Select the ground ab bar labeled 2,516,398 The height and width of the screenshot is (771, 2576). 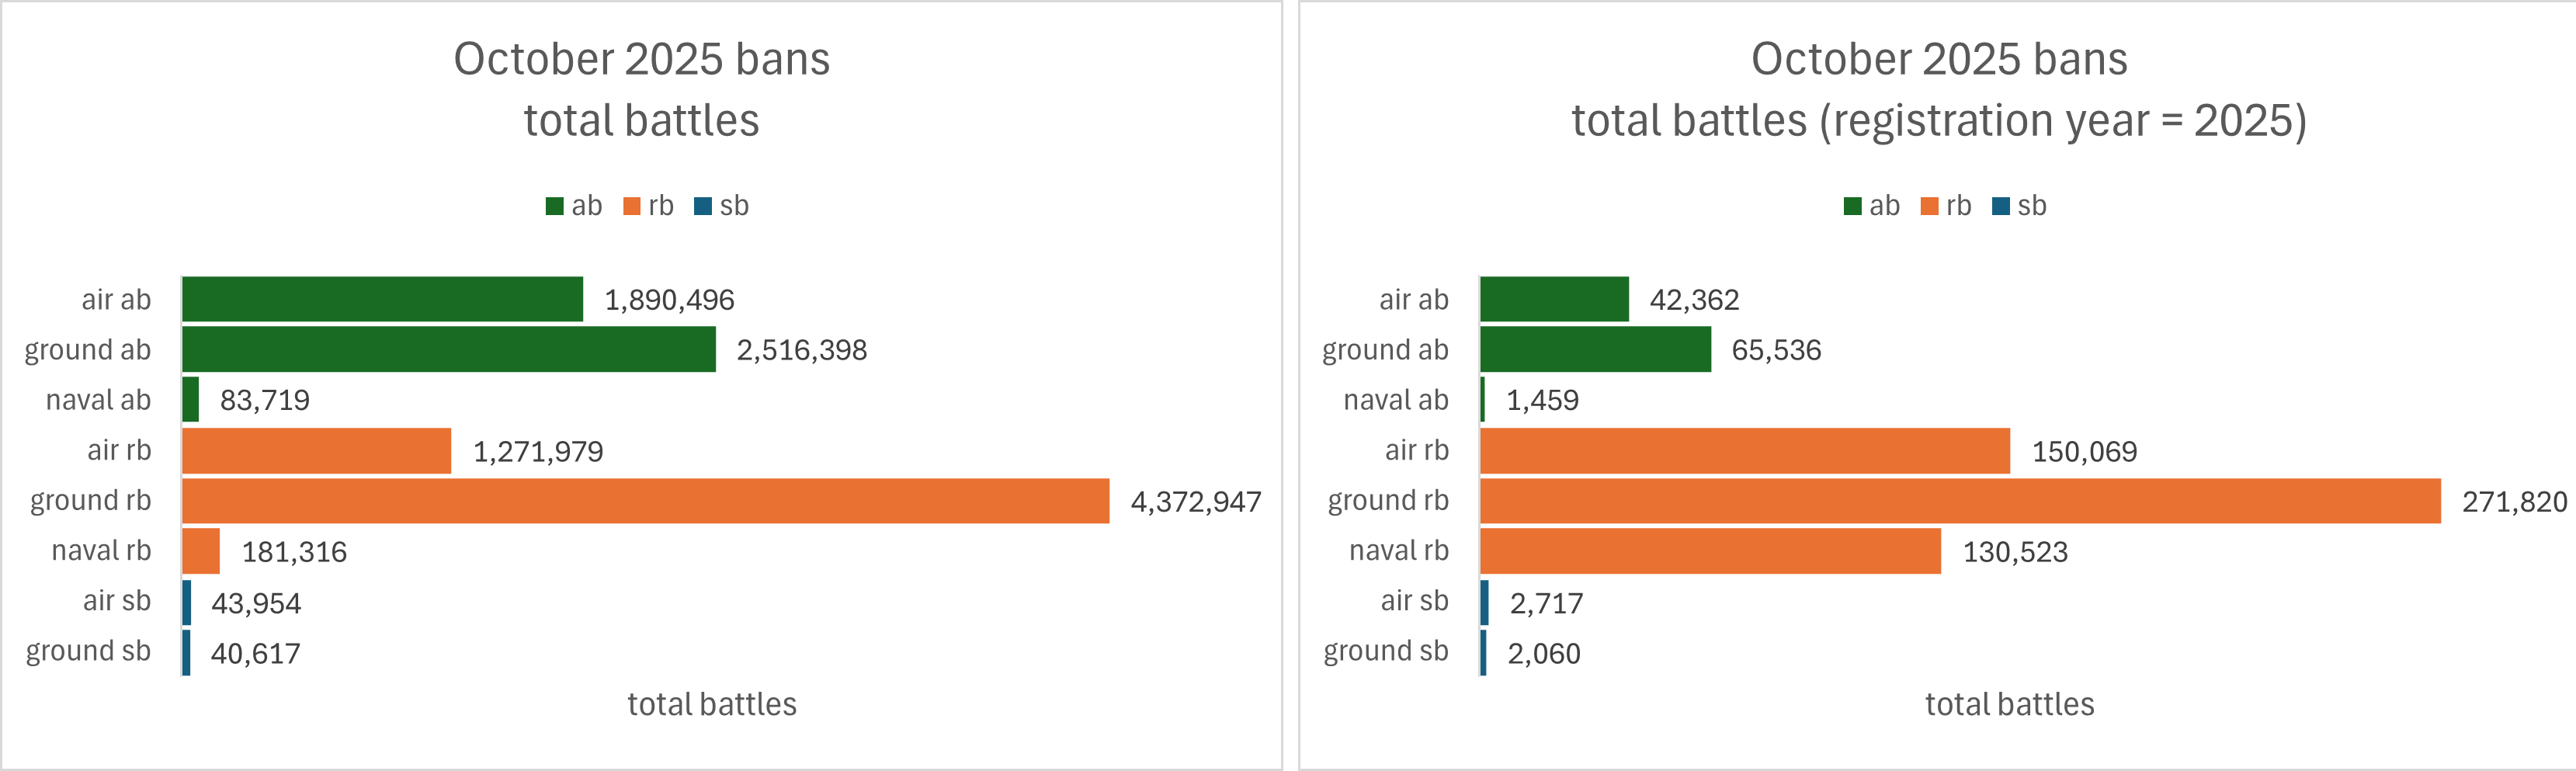pos(448,350)
